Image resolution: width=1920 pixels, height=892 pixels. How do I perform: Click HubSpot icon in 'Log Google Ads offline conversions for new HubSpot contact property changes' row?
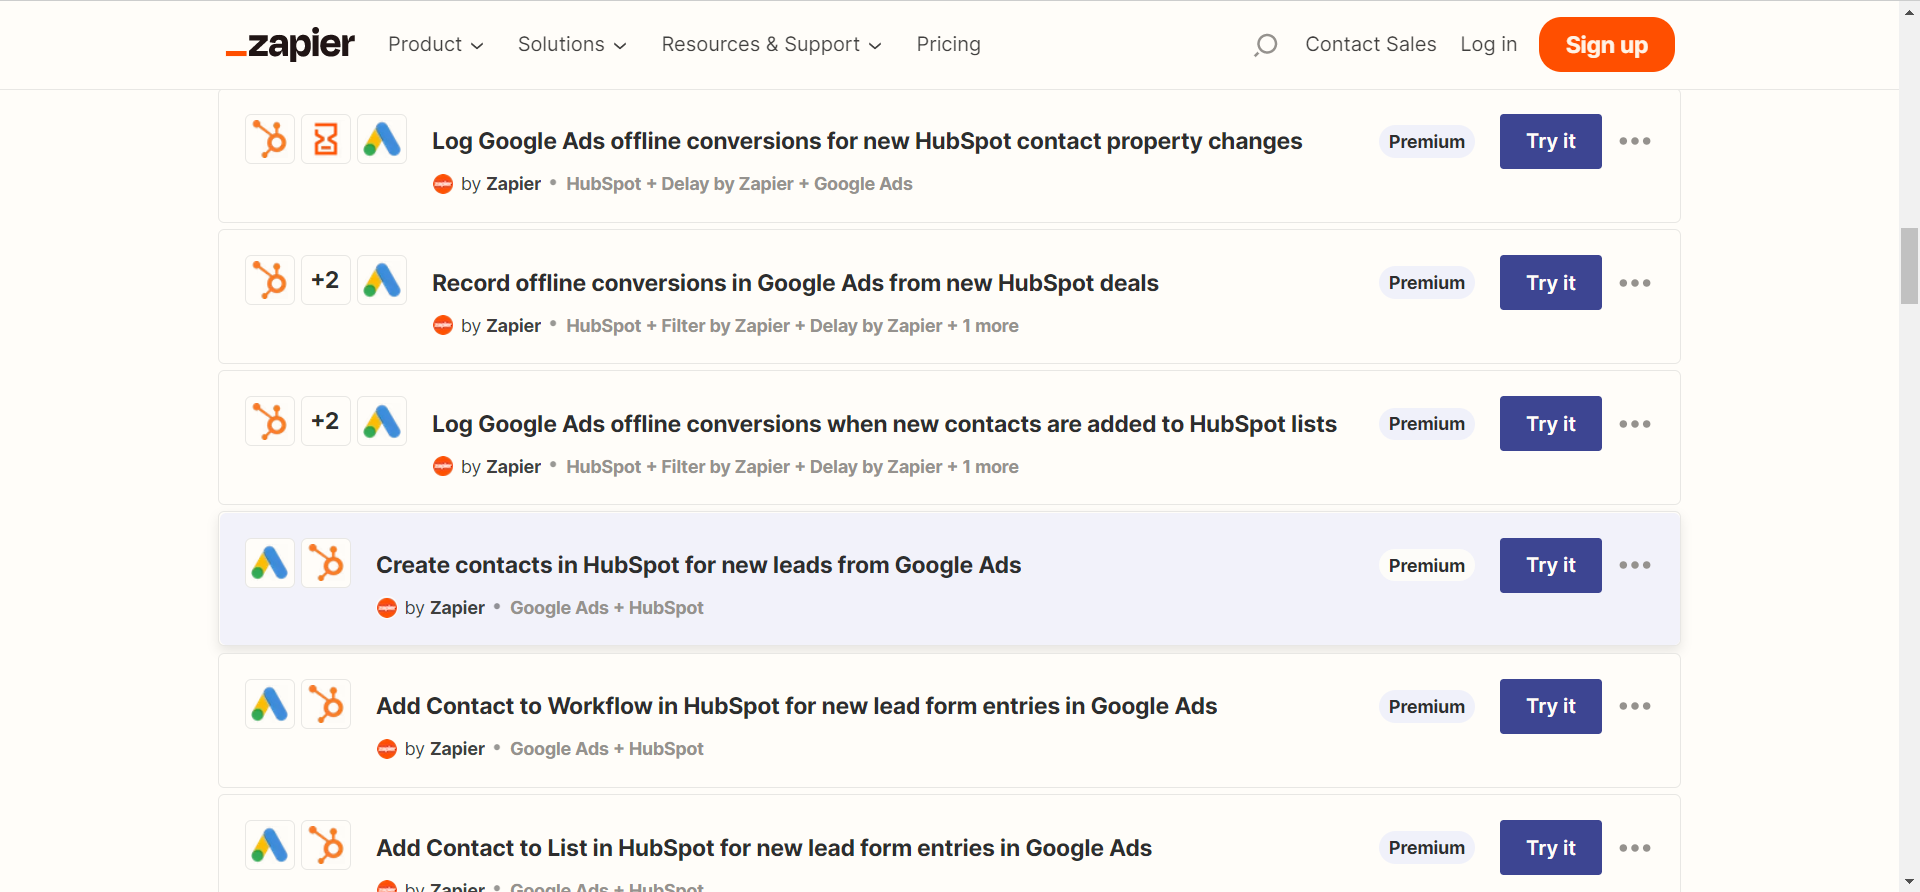tap(270, 139)
